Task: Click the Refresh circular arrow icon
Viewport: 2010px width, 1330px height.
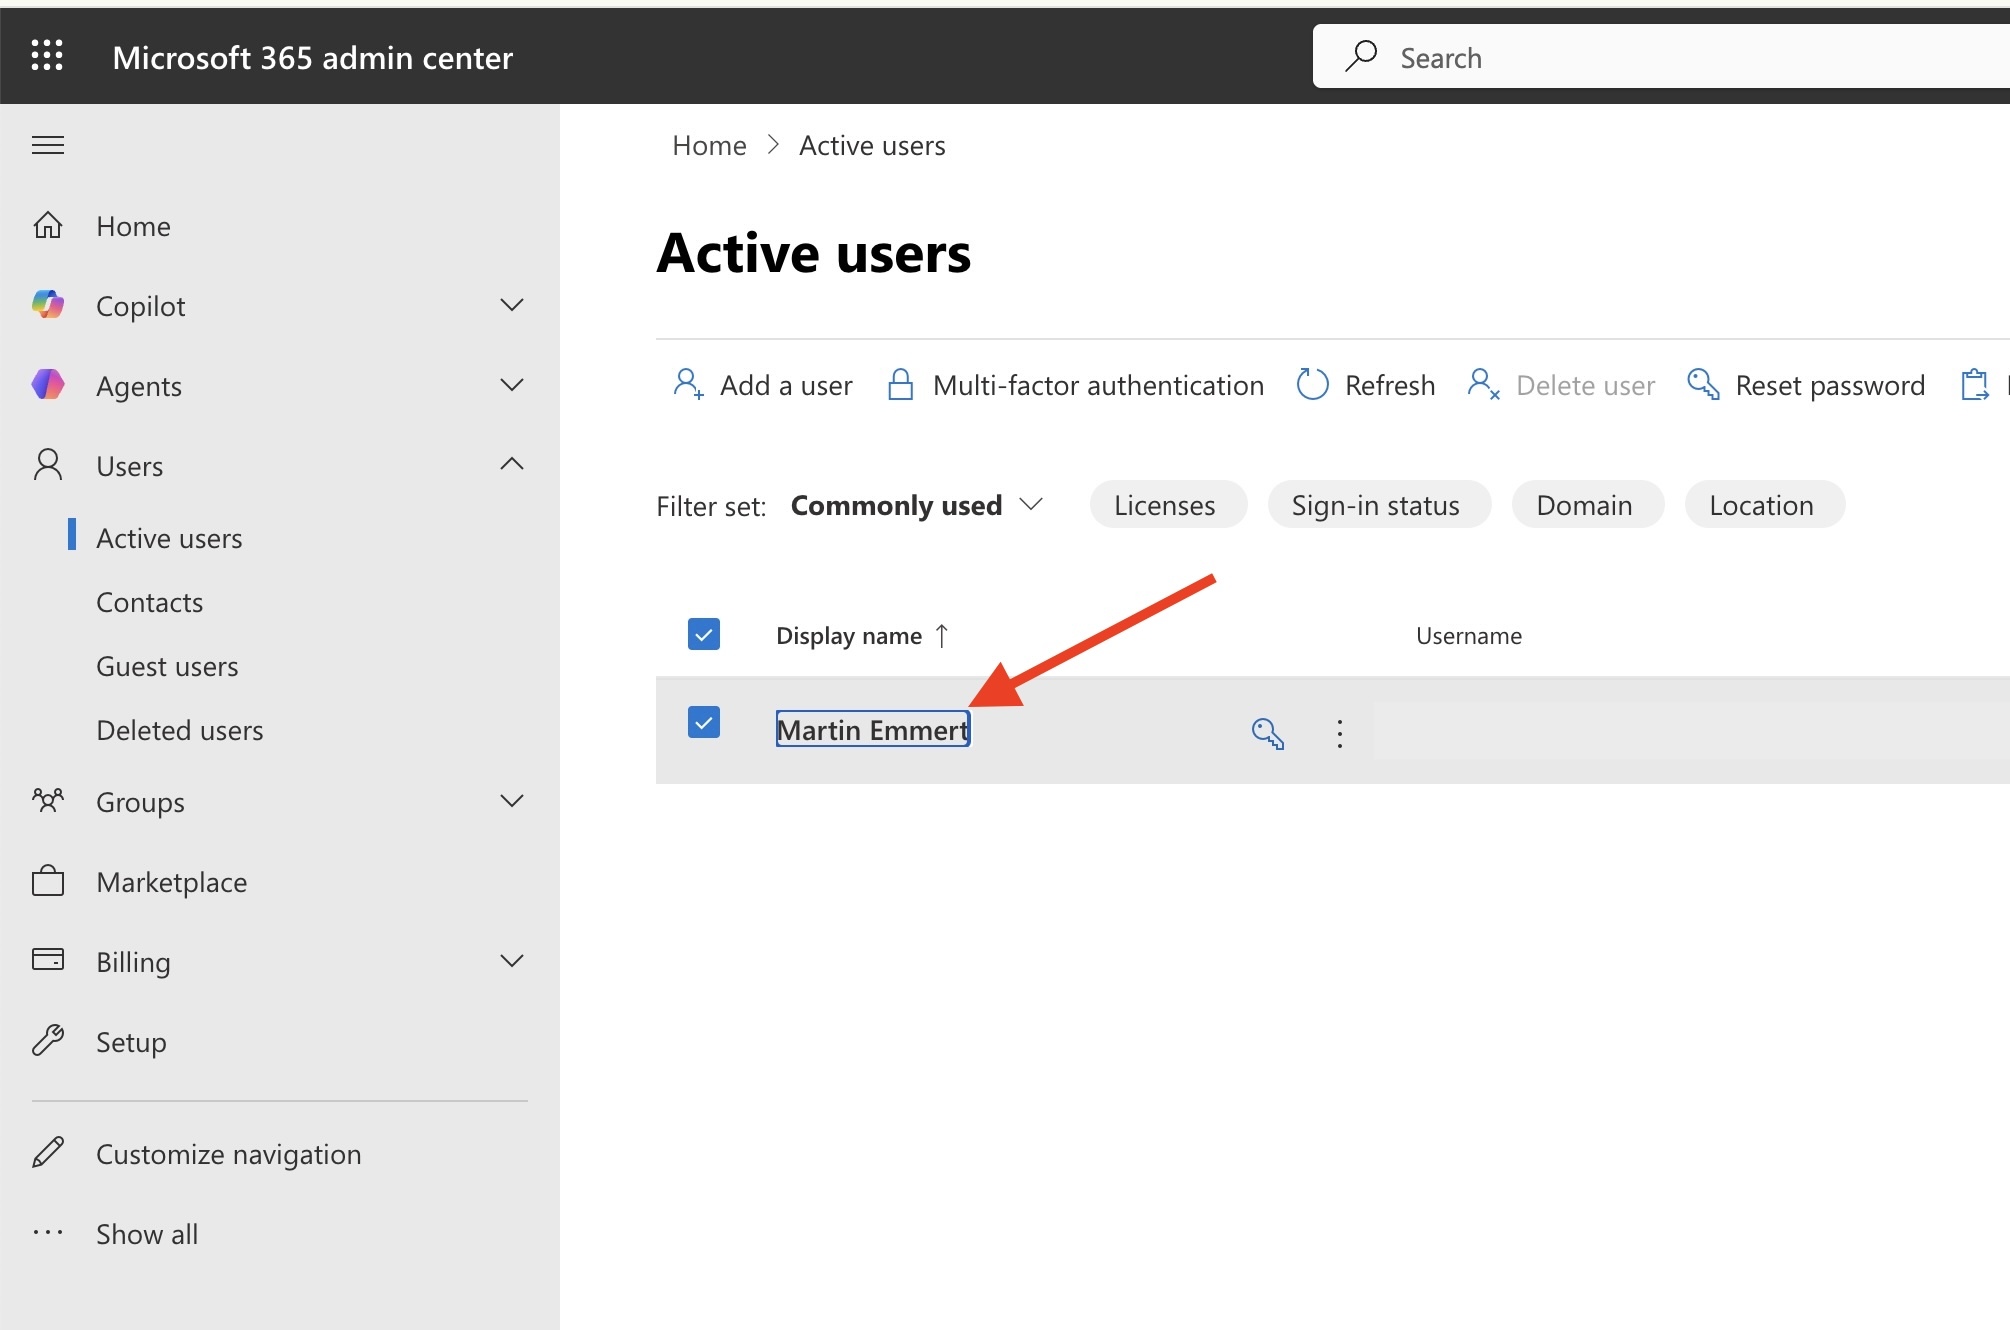Action: coord(1312,384)
